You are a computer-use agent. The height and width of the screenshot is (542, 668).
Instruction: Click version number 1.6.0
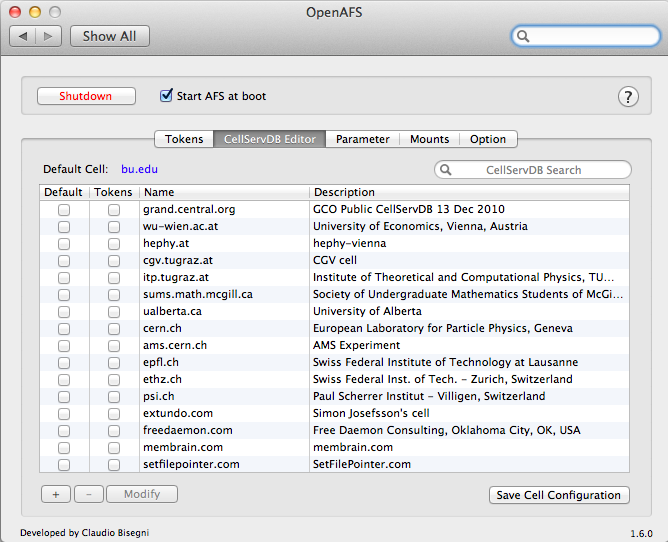642,534
